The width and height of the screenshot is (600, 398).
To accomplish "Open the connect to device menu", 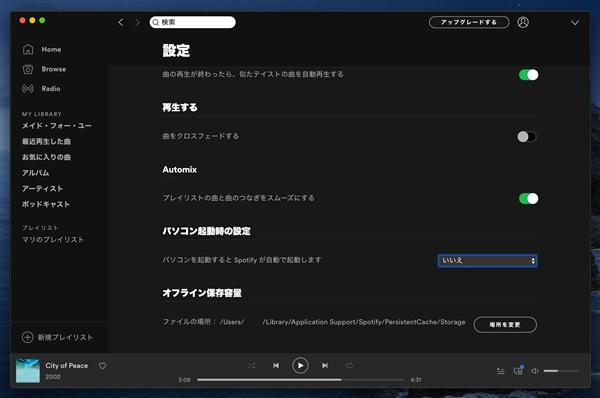I will [518, 370].
